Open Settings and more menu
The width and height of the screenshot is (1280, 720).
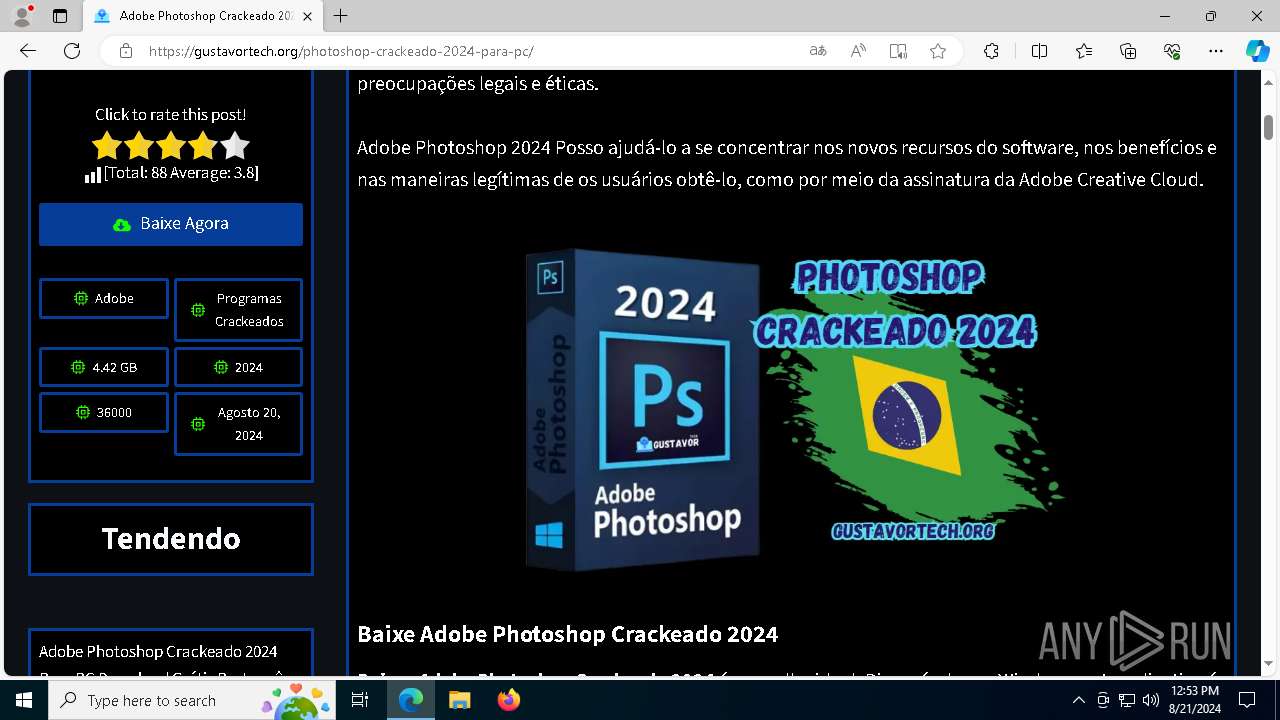point(1216,51)
